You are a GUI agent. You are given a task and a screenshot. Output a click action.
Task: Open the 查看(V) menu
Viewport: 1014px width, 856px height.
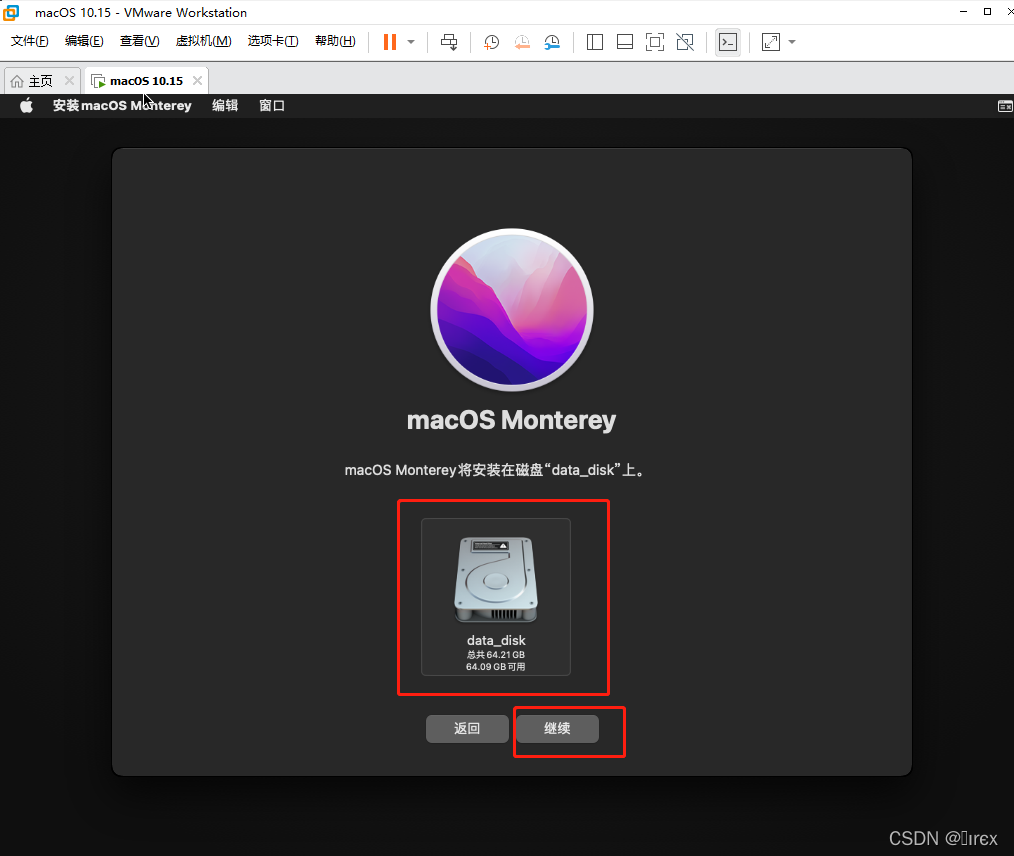click(140, 41)
